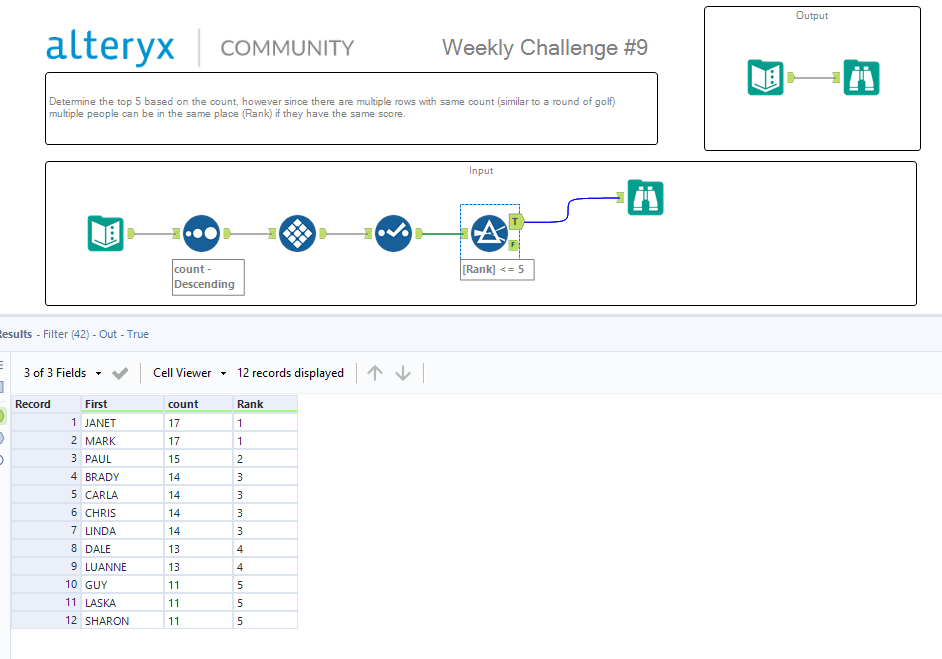Click count value 15 in PAUL row
Screen dimensions: 942x659
tap(198, 459)
